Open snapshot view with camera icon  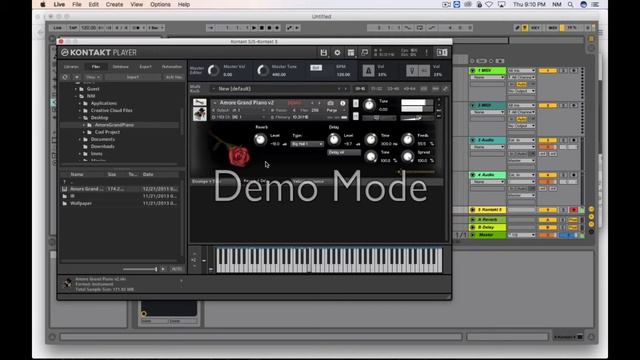(330, 103)
